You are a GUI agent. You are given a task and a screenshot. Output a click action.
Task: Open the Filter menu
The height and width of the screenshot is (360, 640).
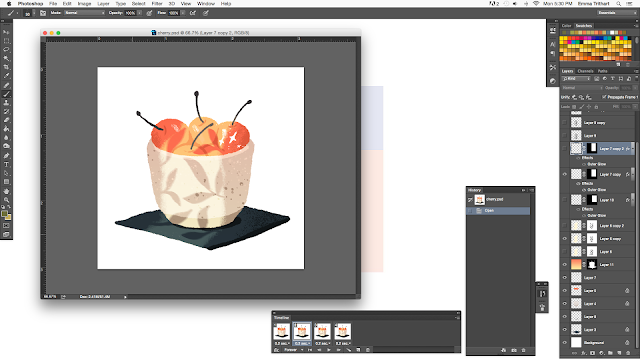tap(157, 4)
